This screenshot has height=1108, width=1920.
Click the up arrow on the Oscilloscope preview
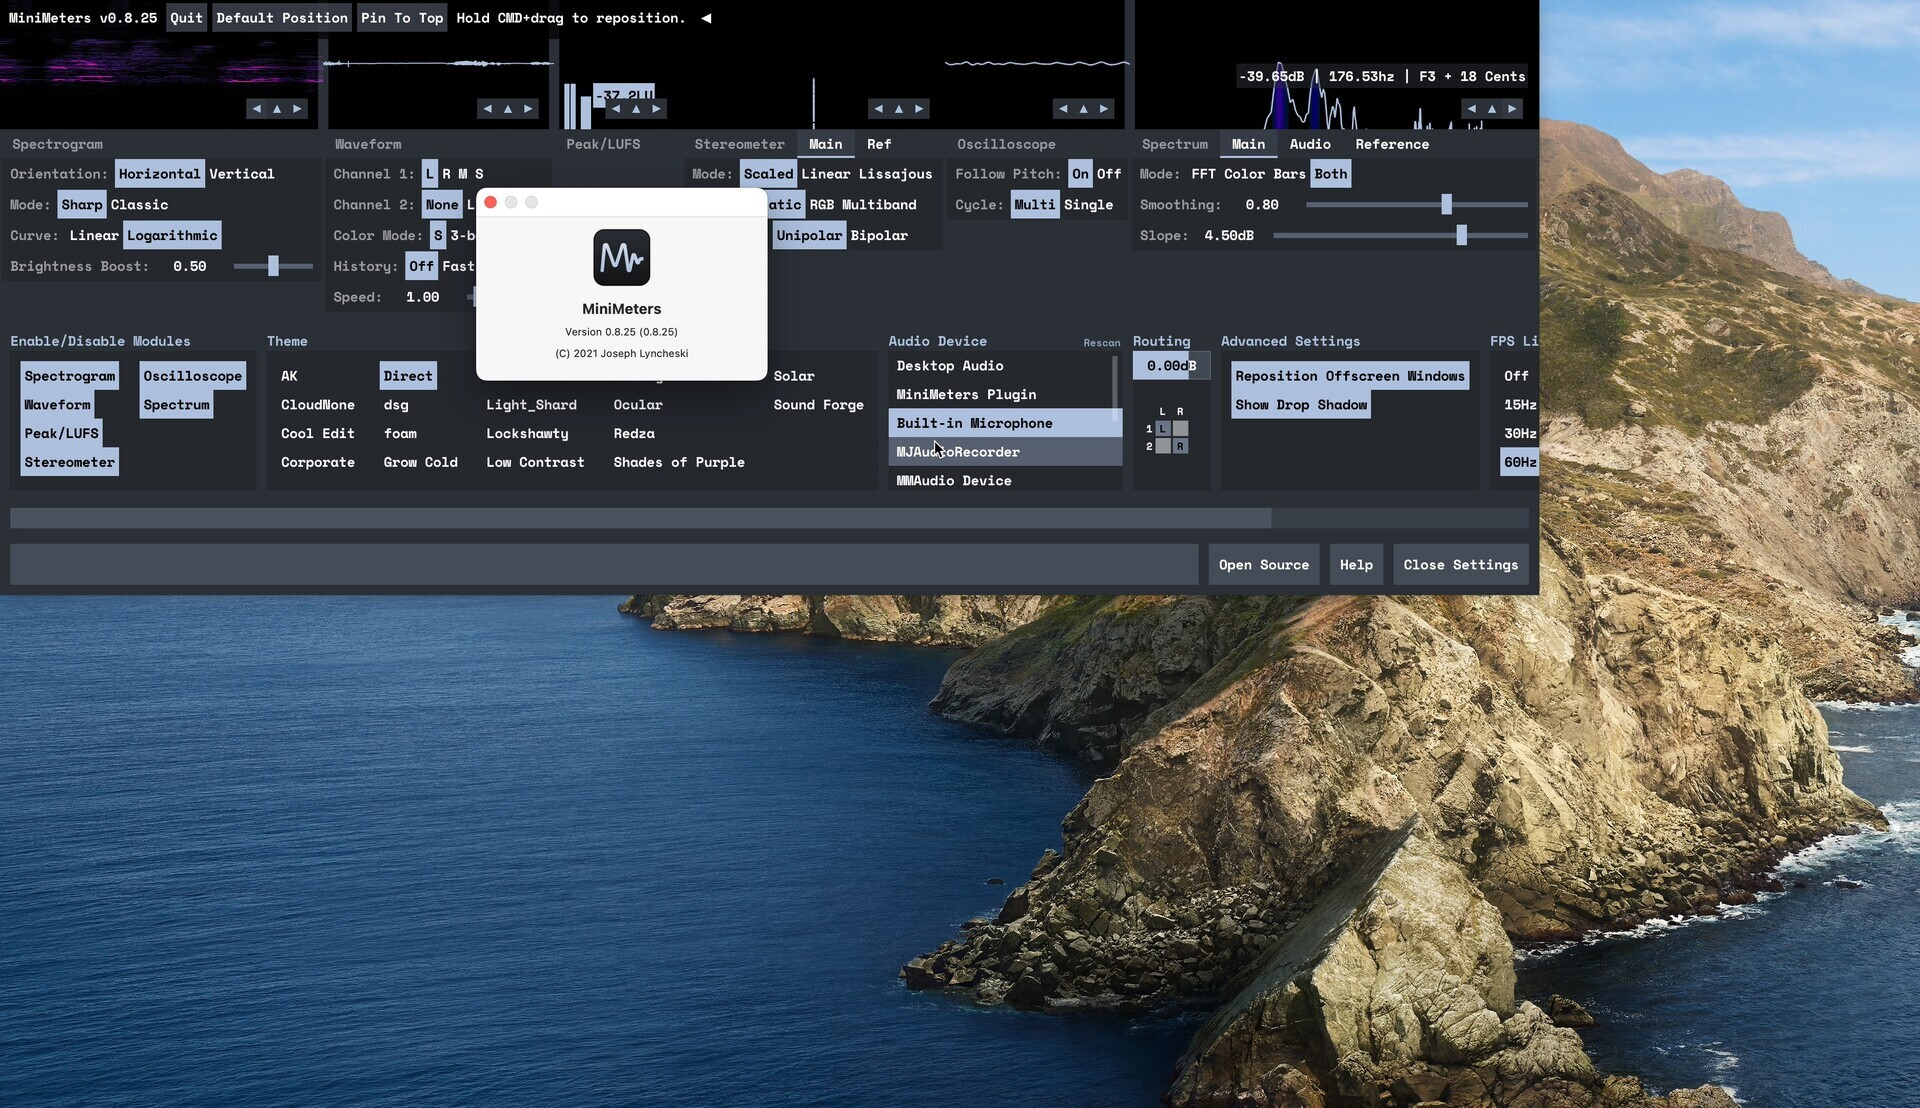1084,109
